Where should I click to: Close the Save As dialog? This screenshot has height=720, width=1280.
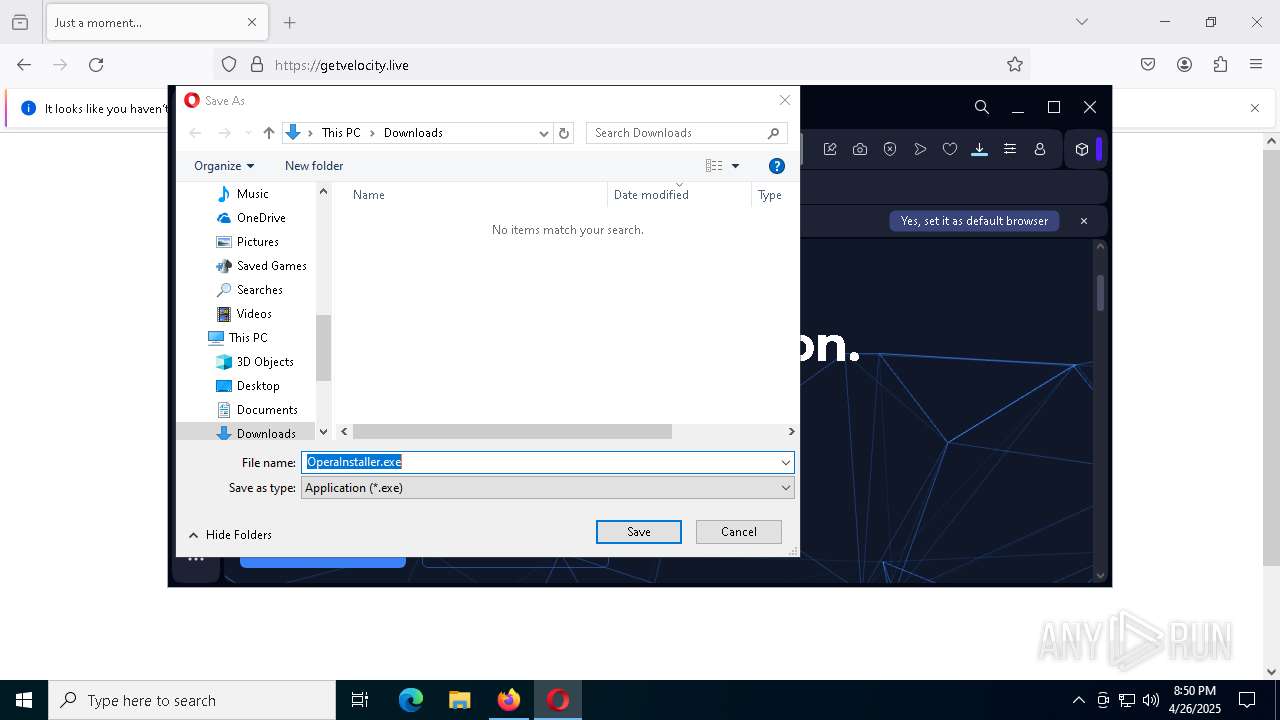click(785, 100)
